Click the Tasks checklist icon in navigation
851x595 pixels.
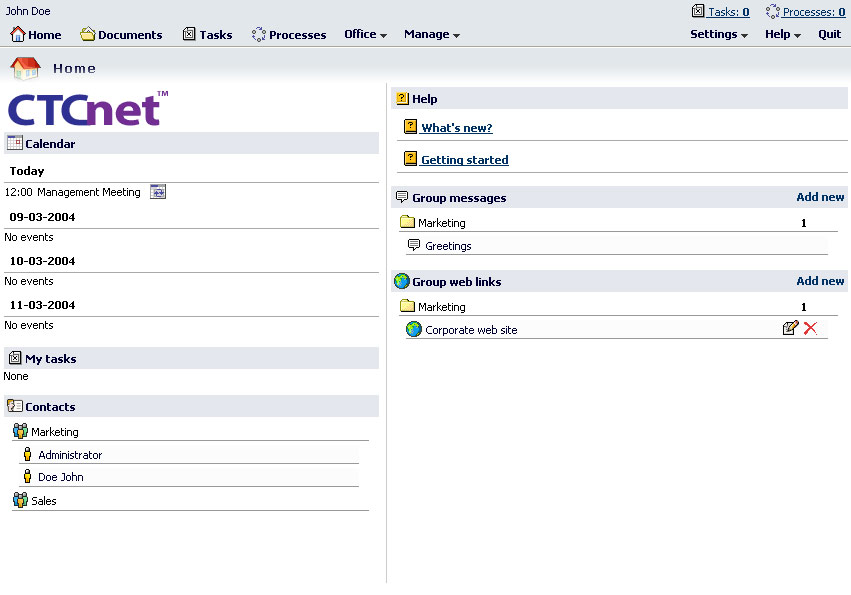point(189,34)
